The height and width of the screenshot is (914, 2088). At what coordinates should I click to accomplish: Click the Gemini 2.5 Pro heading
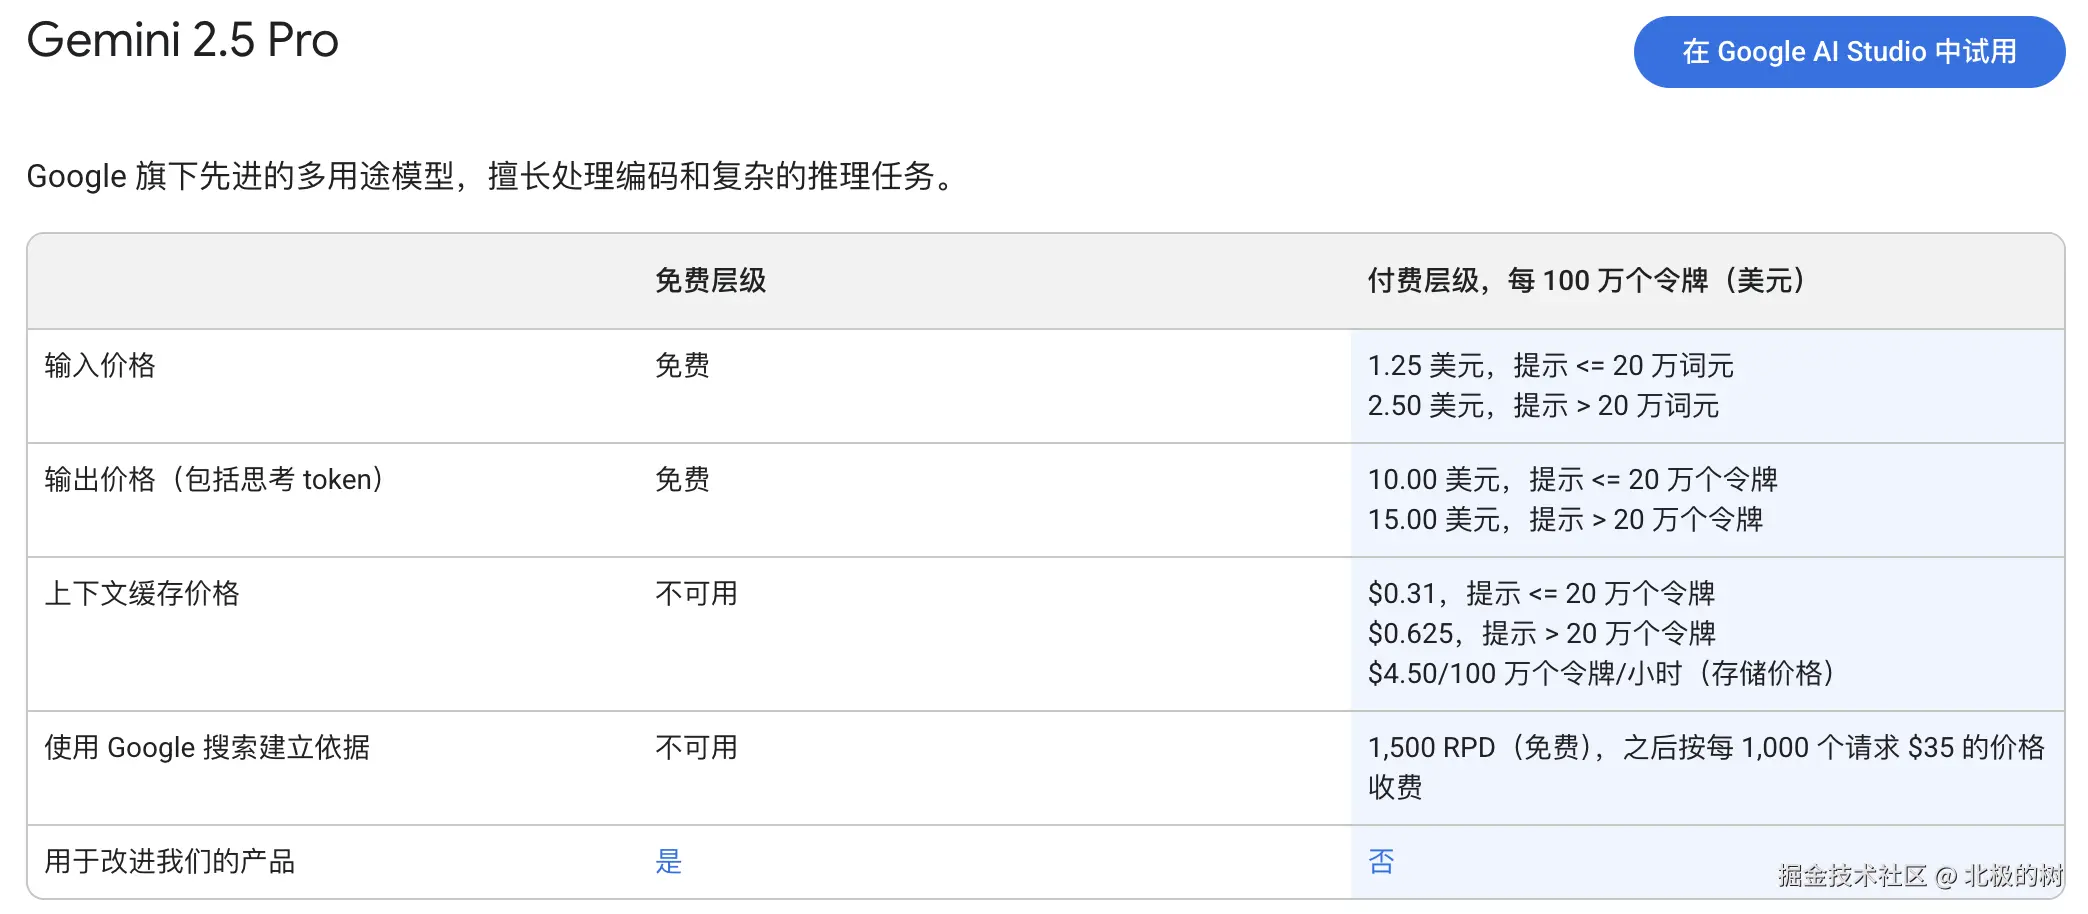(x=183, y=41)
